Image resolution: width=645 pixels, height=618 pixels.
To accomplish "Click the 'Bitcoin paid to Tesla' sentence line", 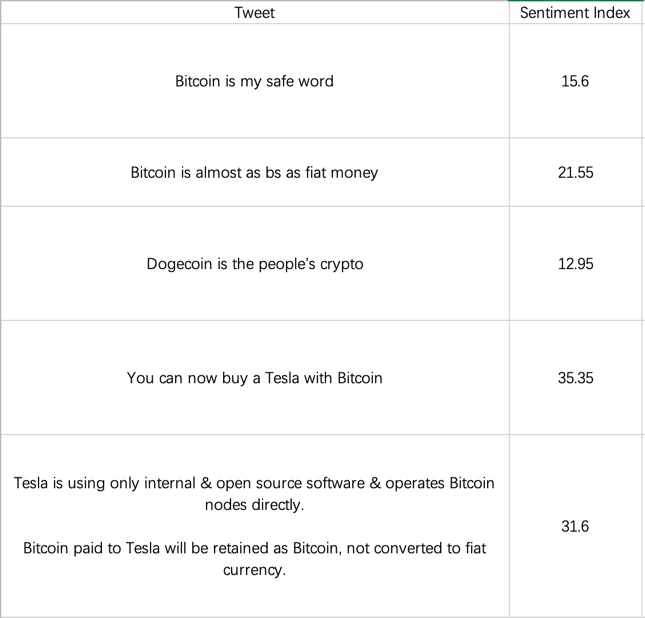I will pos(255,548).
